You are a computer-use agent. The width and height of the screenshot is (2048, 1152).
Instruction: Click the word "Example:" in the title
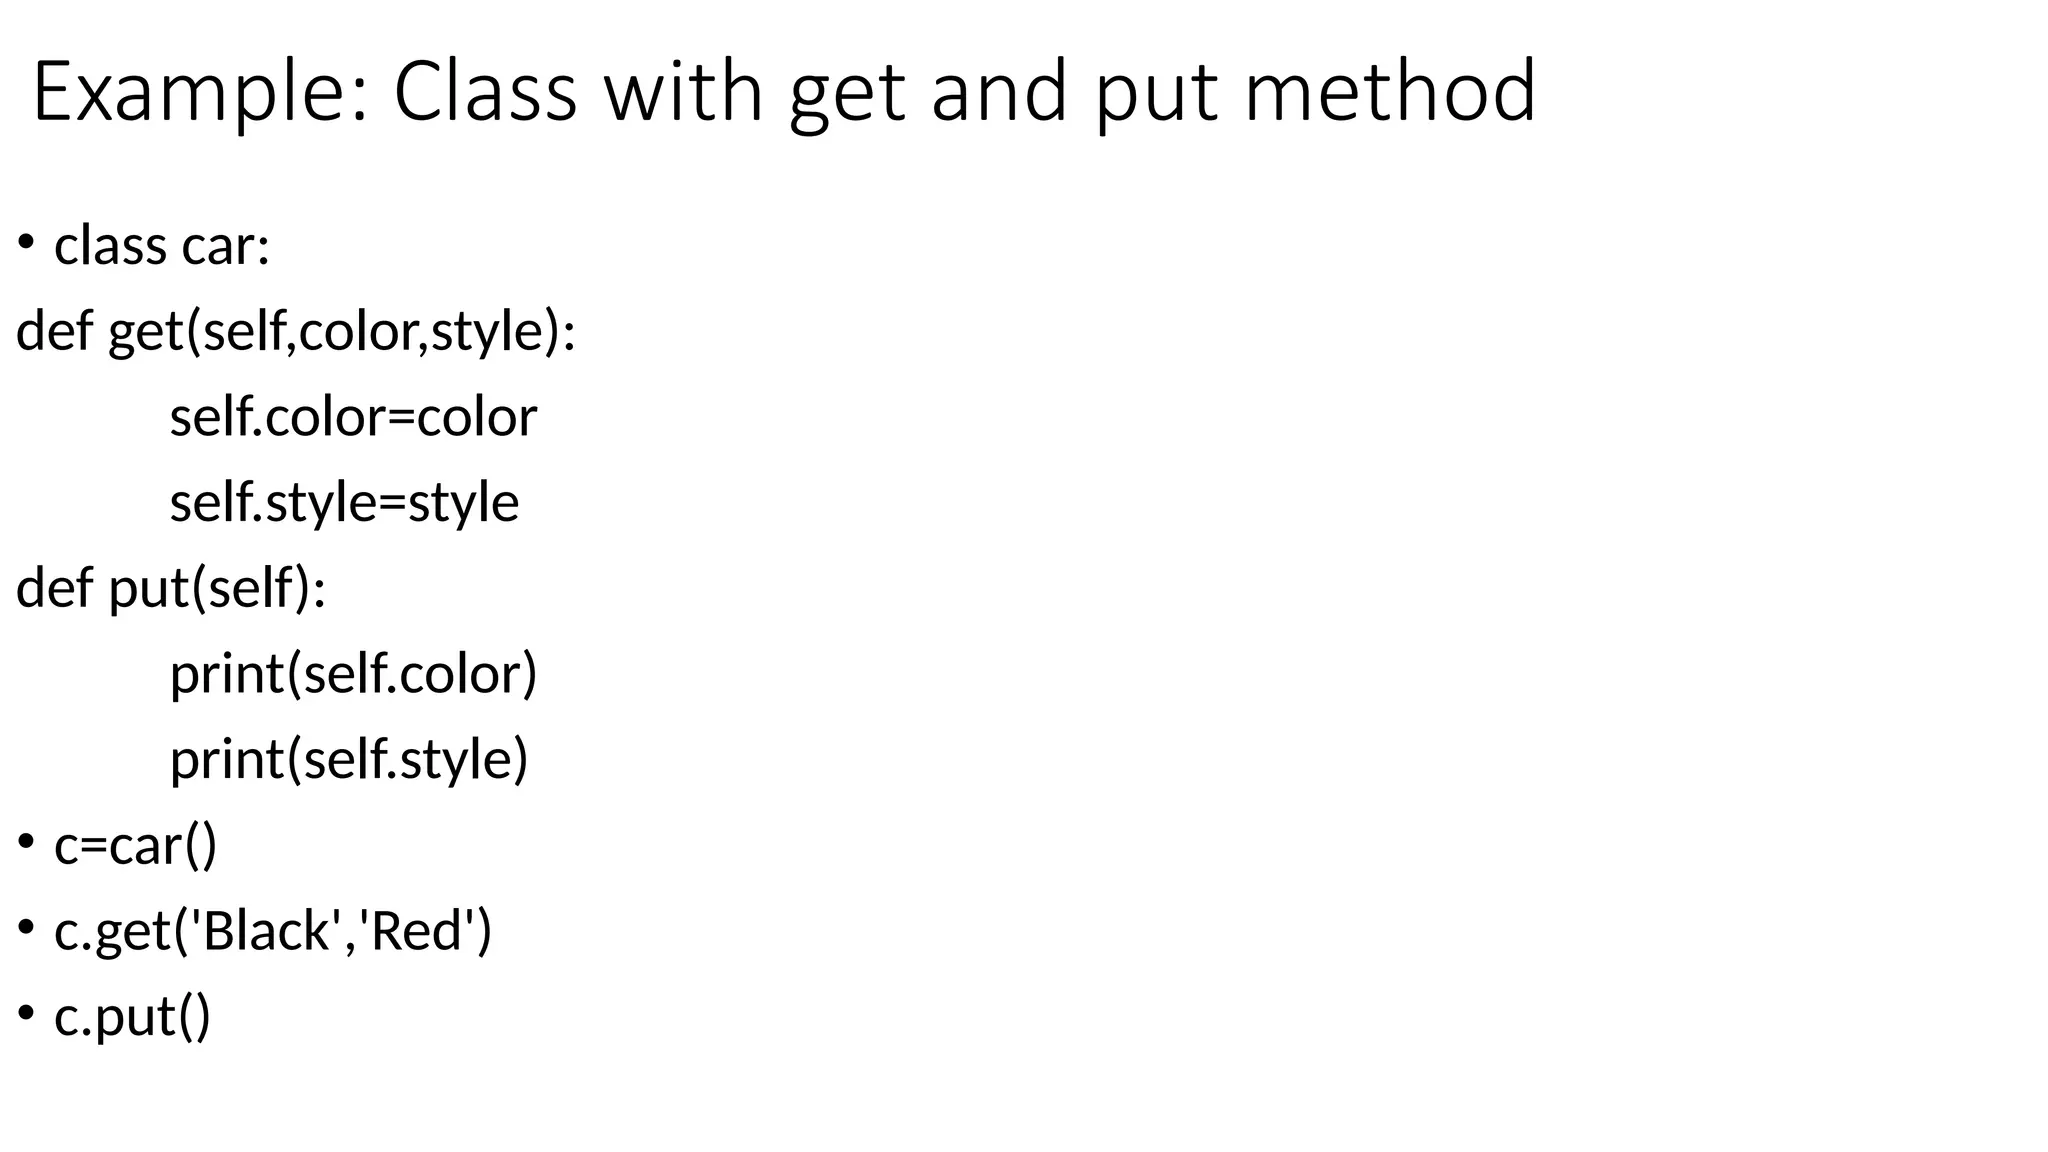point(201,92)
